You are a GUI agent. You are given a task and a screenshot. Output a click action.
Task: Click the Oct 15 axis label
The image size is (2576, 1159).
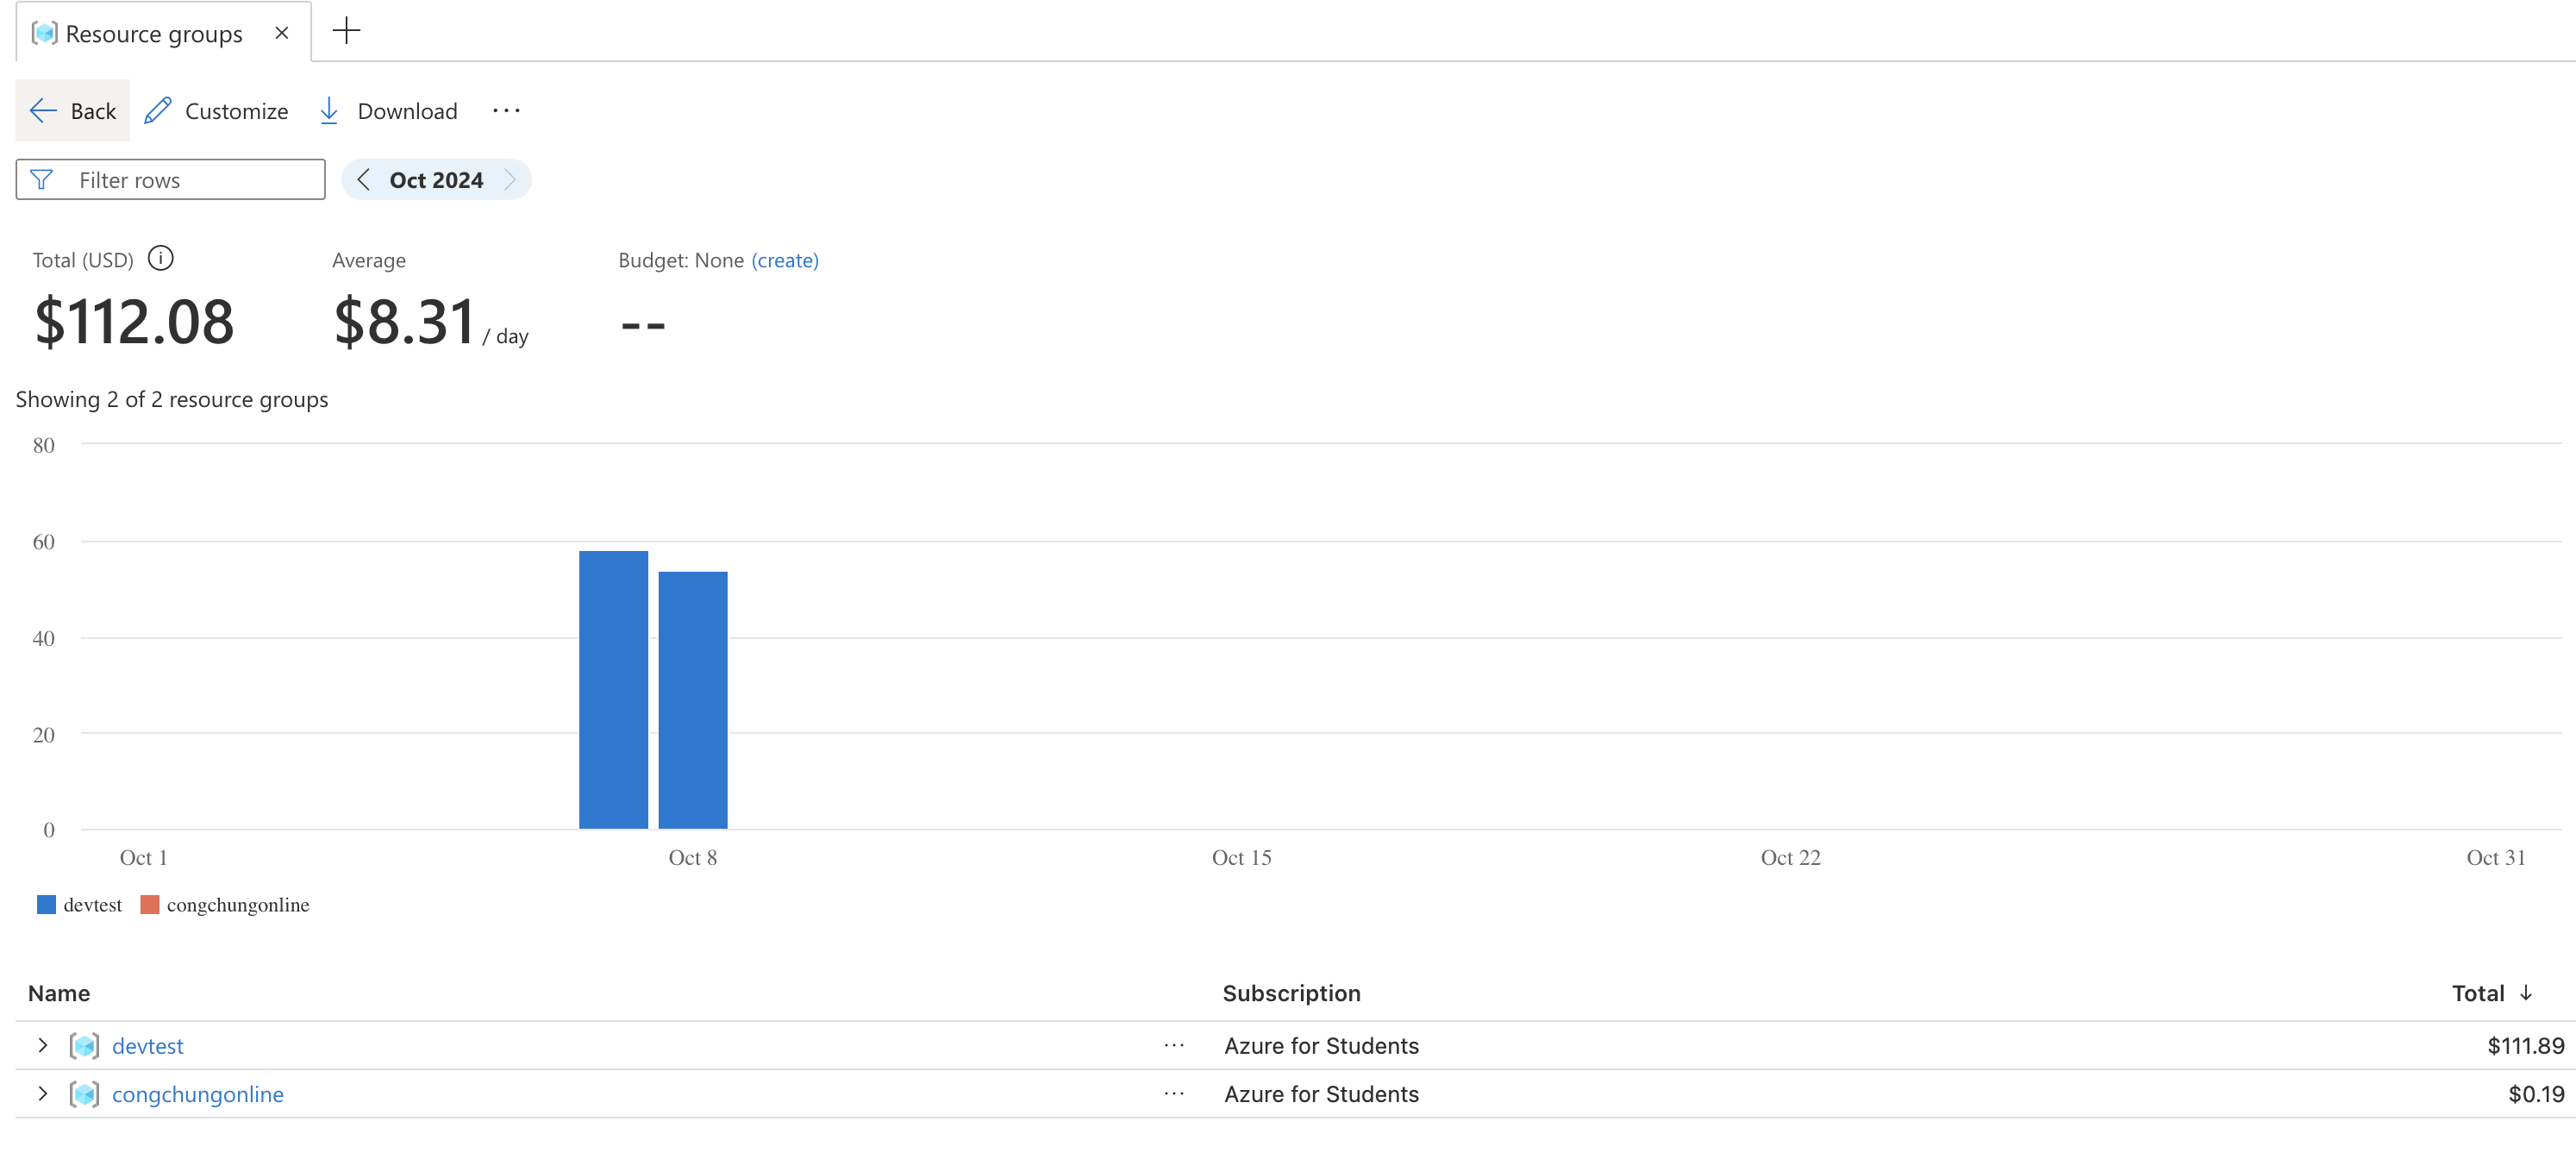[x=1241, y=858]
